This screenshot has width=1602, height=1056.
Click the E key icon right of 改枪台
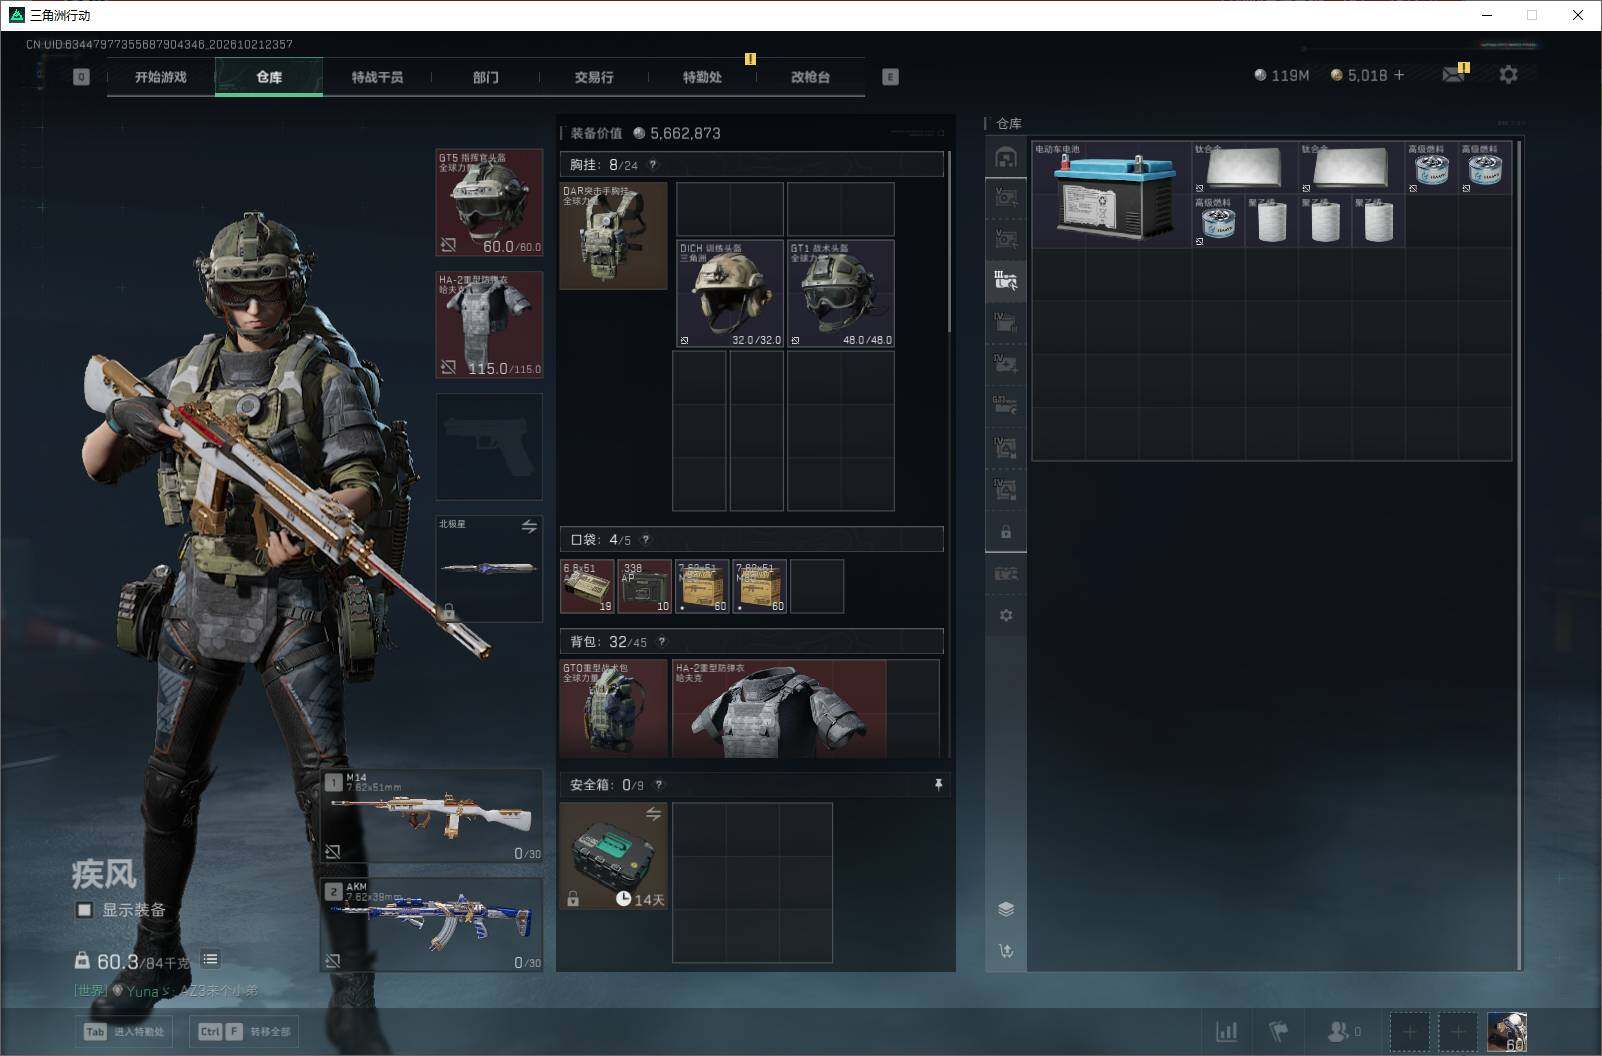coord(890,77)
